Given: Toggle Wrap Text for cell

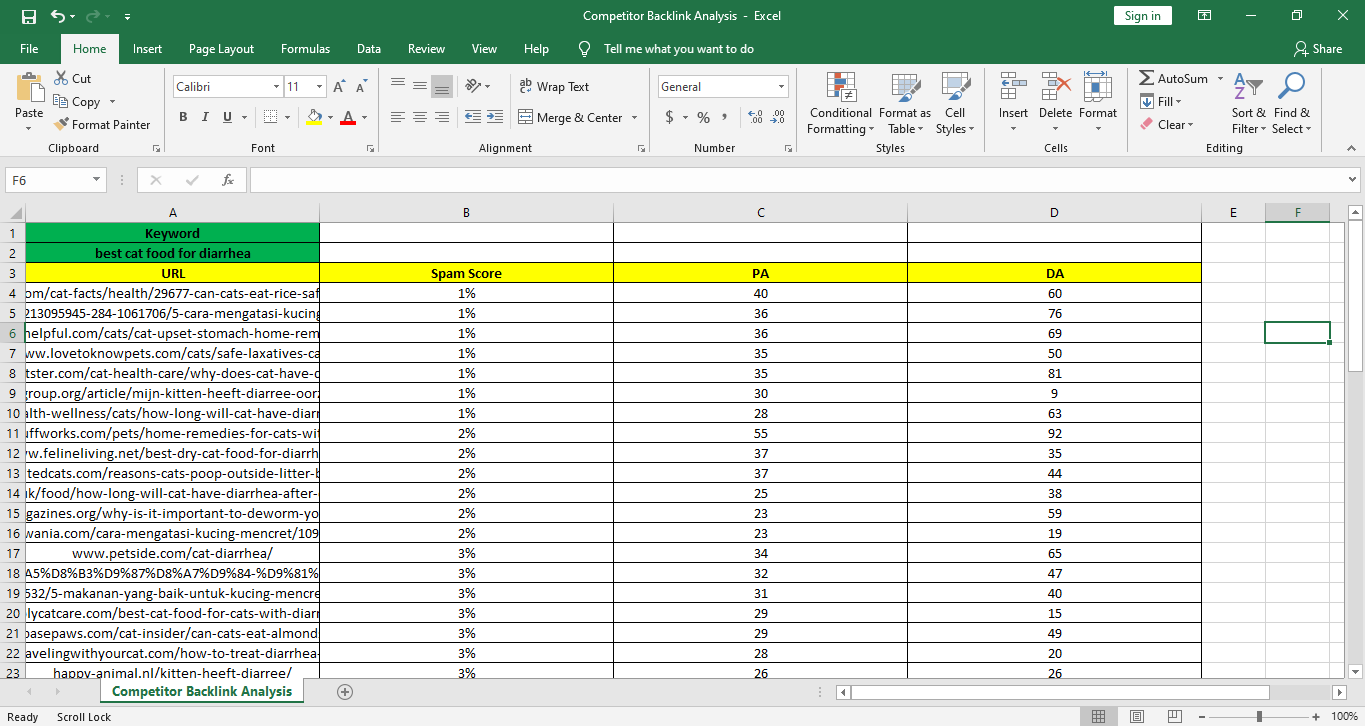Looking at the screenshot, I should pyautogui.click(x=555, y=87).
